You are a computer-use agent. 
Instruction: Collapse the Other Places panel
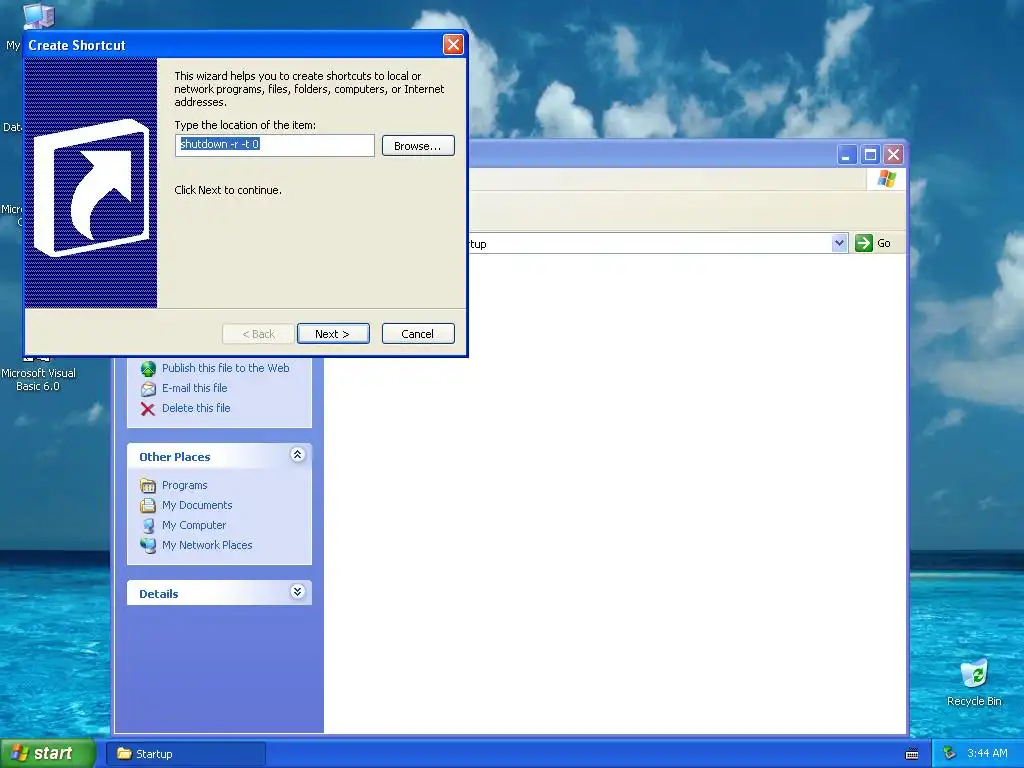[297, 455]
